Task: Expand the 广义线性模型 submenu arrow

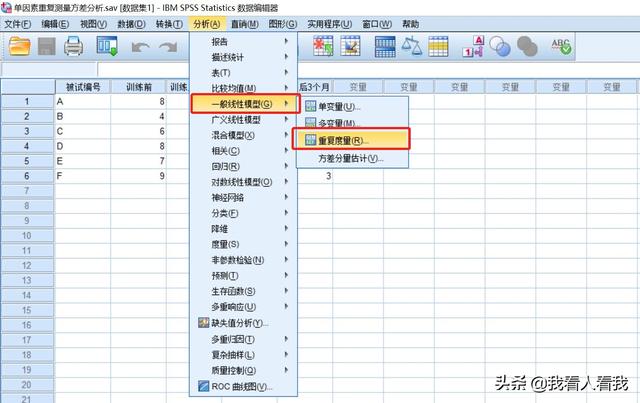Action: coord(286,119)
